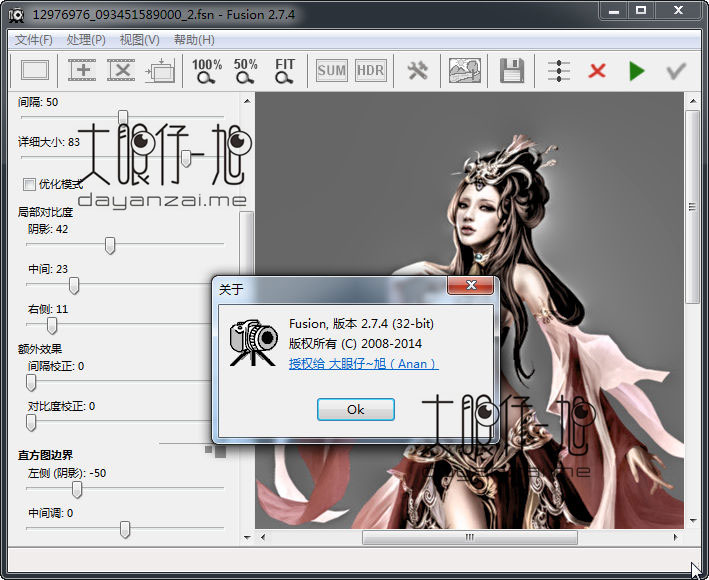Click the 右侧 11 slider handle
This screenshot has width=709, height=580.
tap(52, 325)
